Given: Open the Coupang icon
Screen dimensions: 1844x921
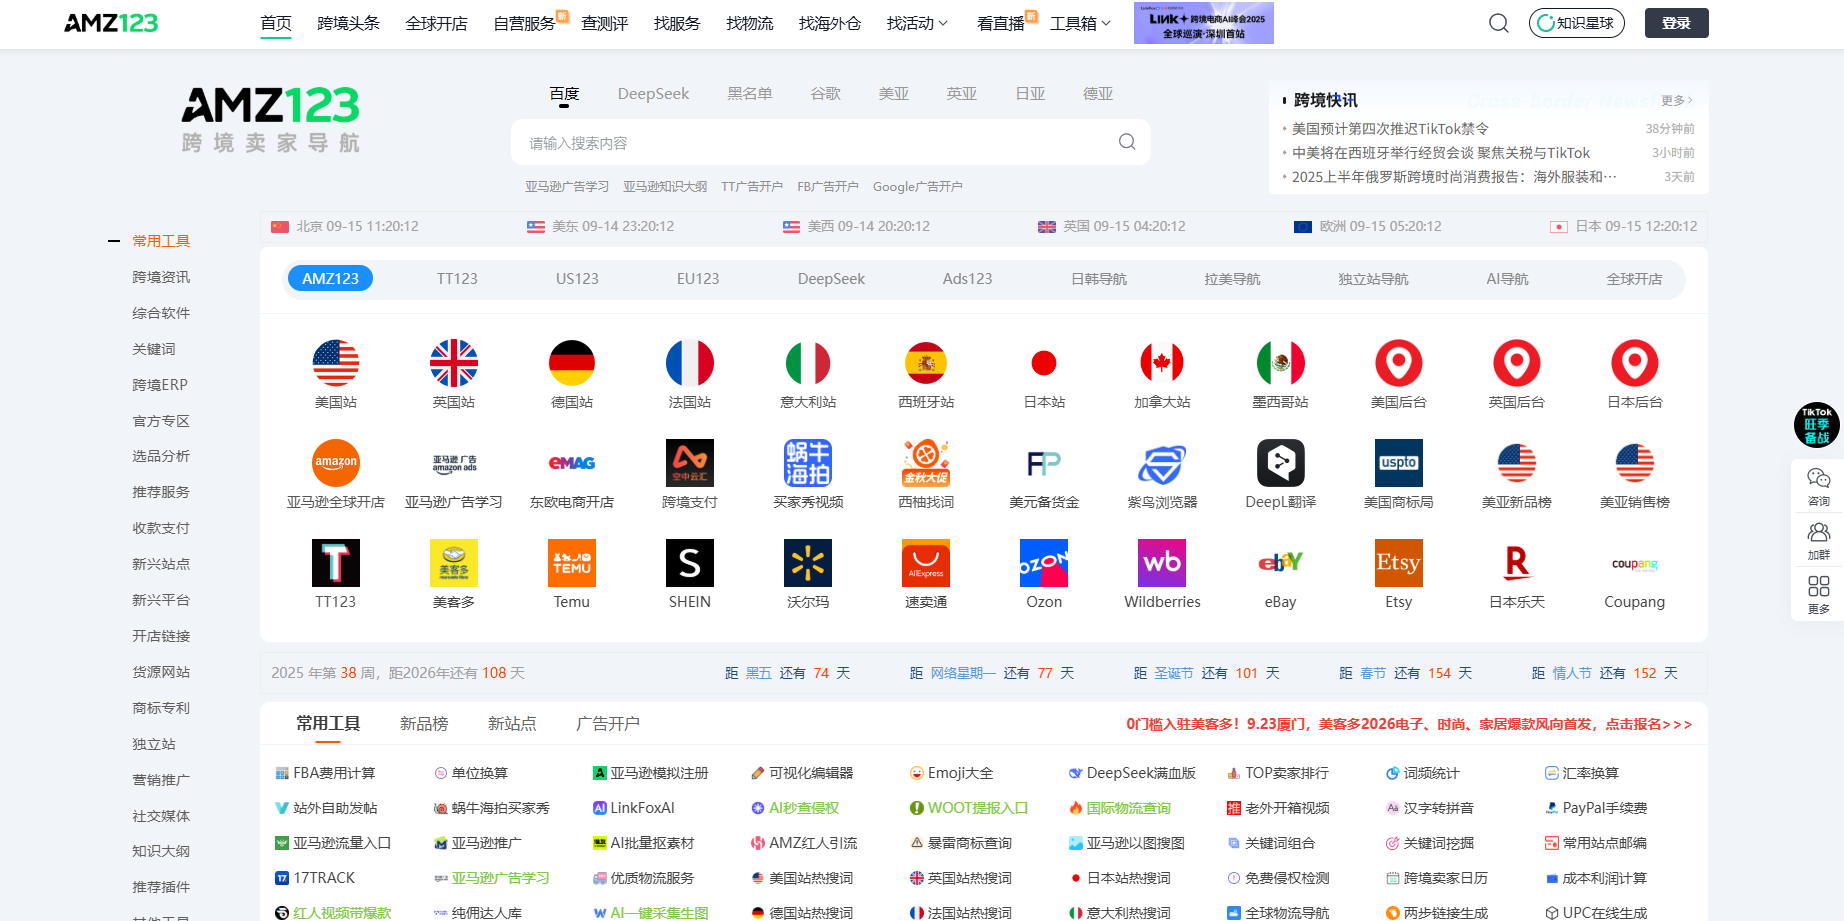Looking at the screenshot, I should 1634,563.
